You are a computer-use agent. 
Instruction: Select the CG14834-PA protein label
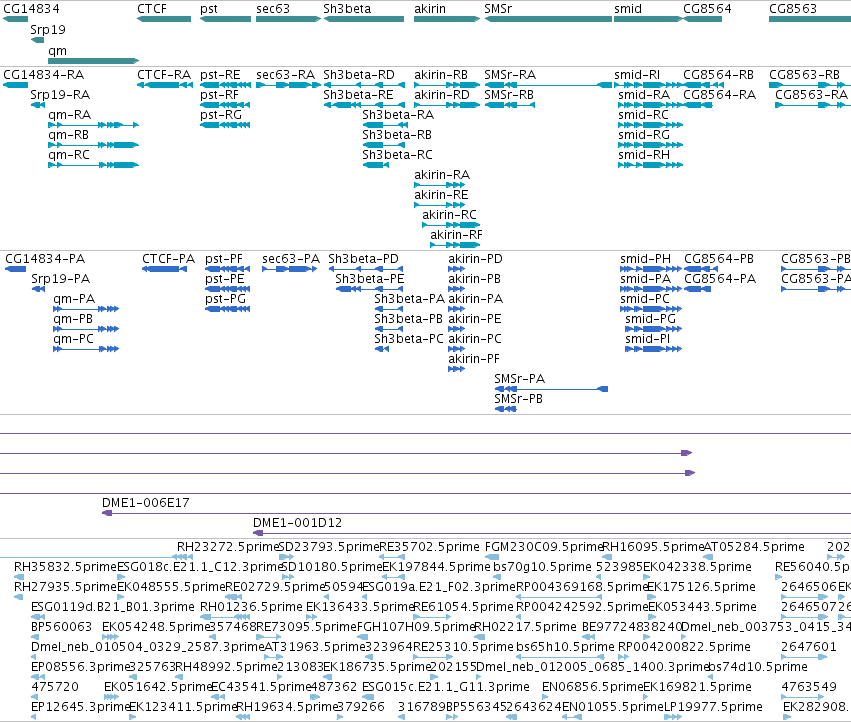(46, 258)
